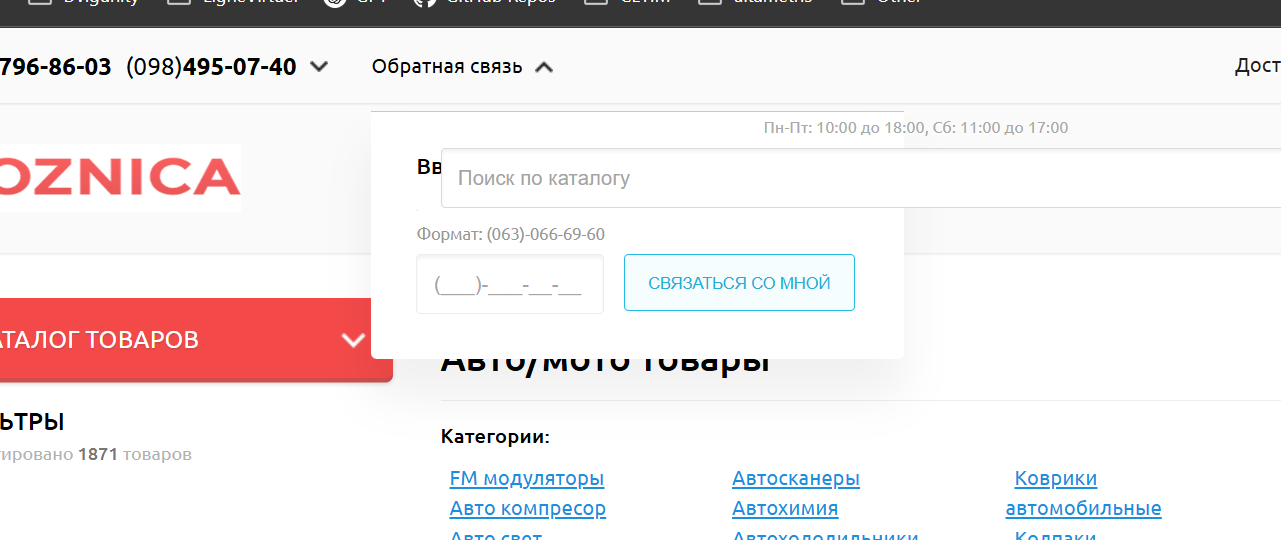Open the GPT bookmark icon

[336, 3]
